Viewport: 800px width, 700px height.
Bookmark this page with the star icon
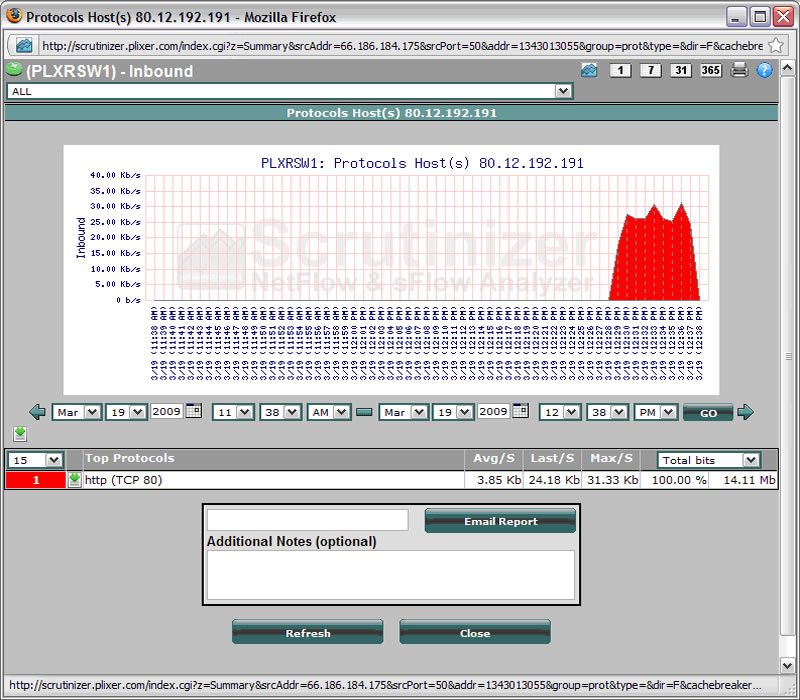(776, 45)
